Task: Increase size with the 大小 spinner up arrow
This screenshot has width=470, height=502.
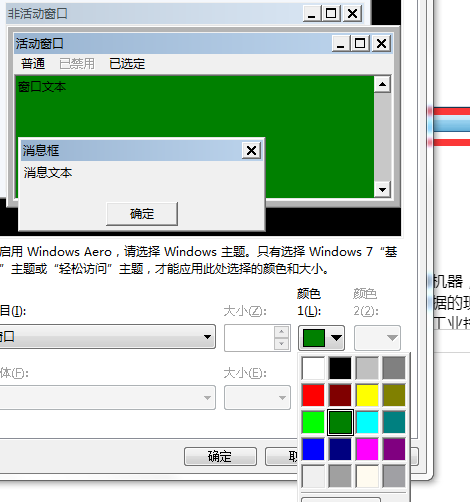Action: [x=282, y=331]
